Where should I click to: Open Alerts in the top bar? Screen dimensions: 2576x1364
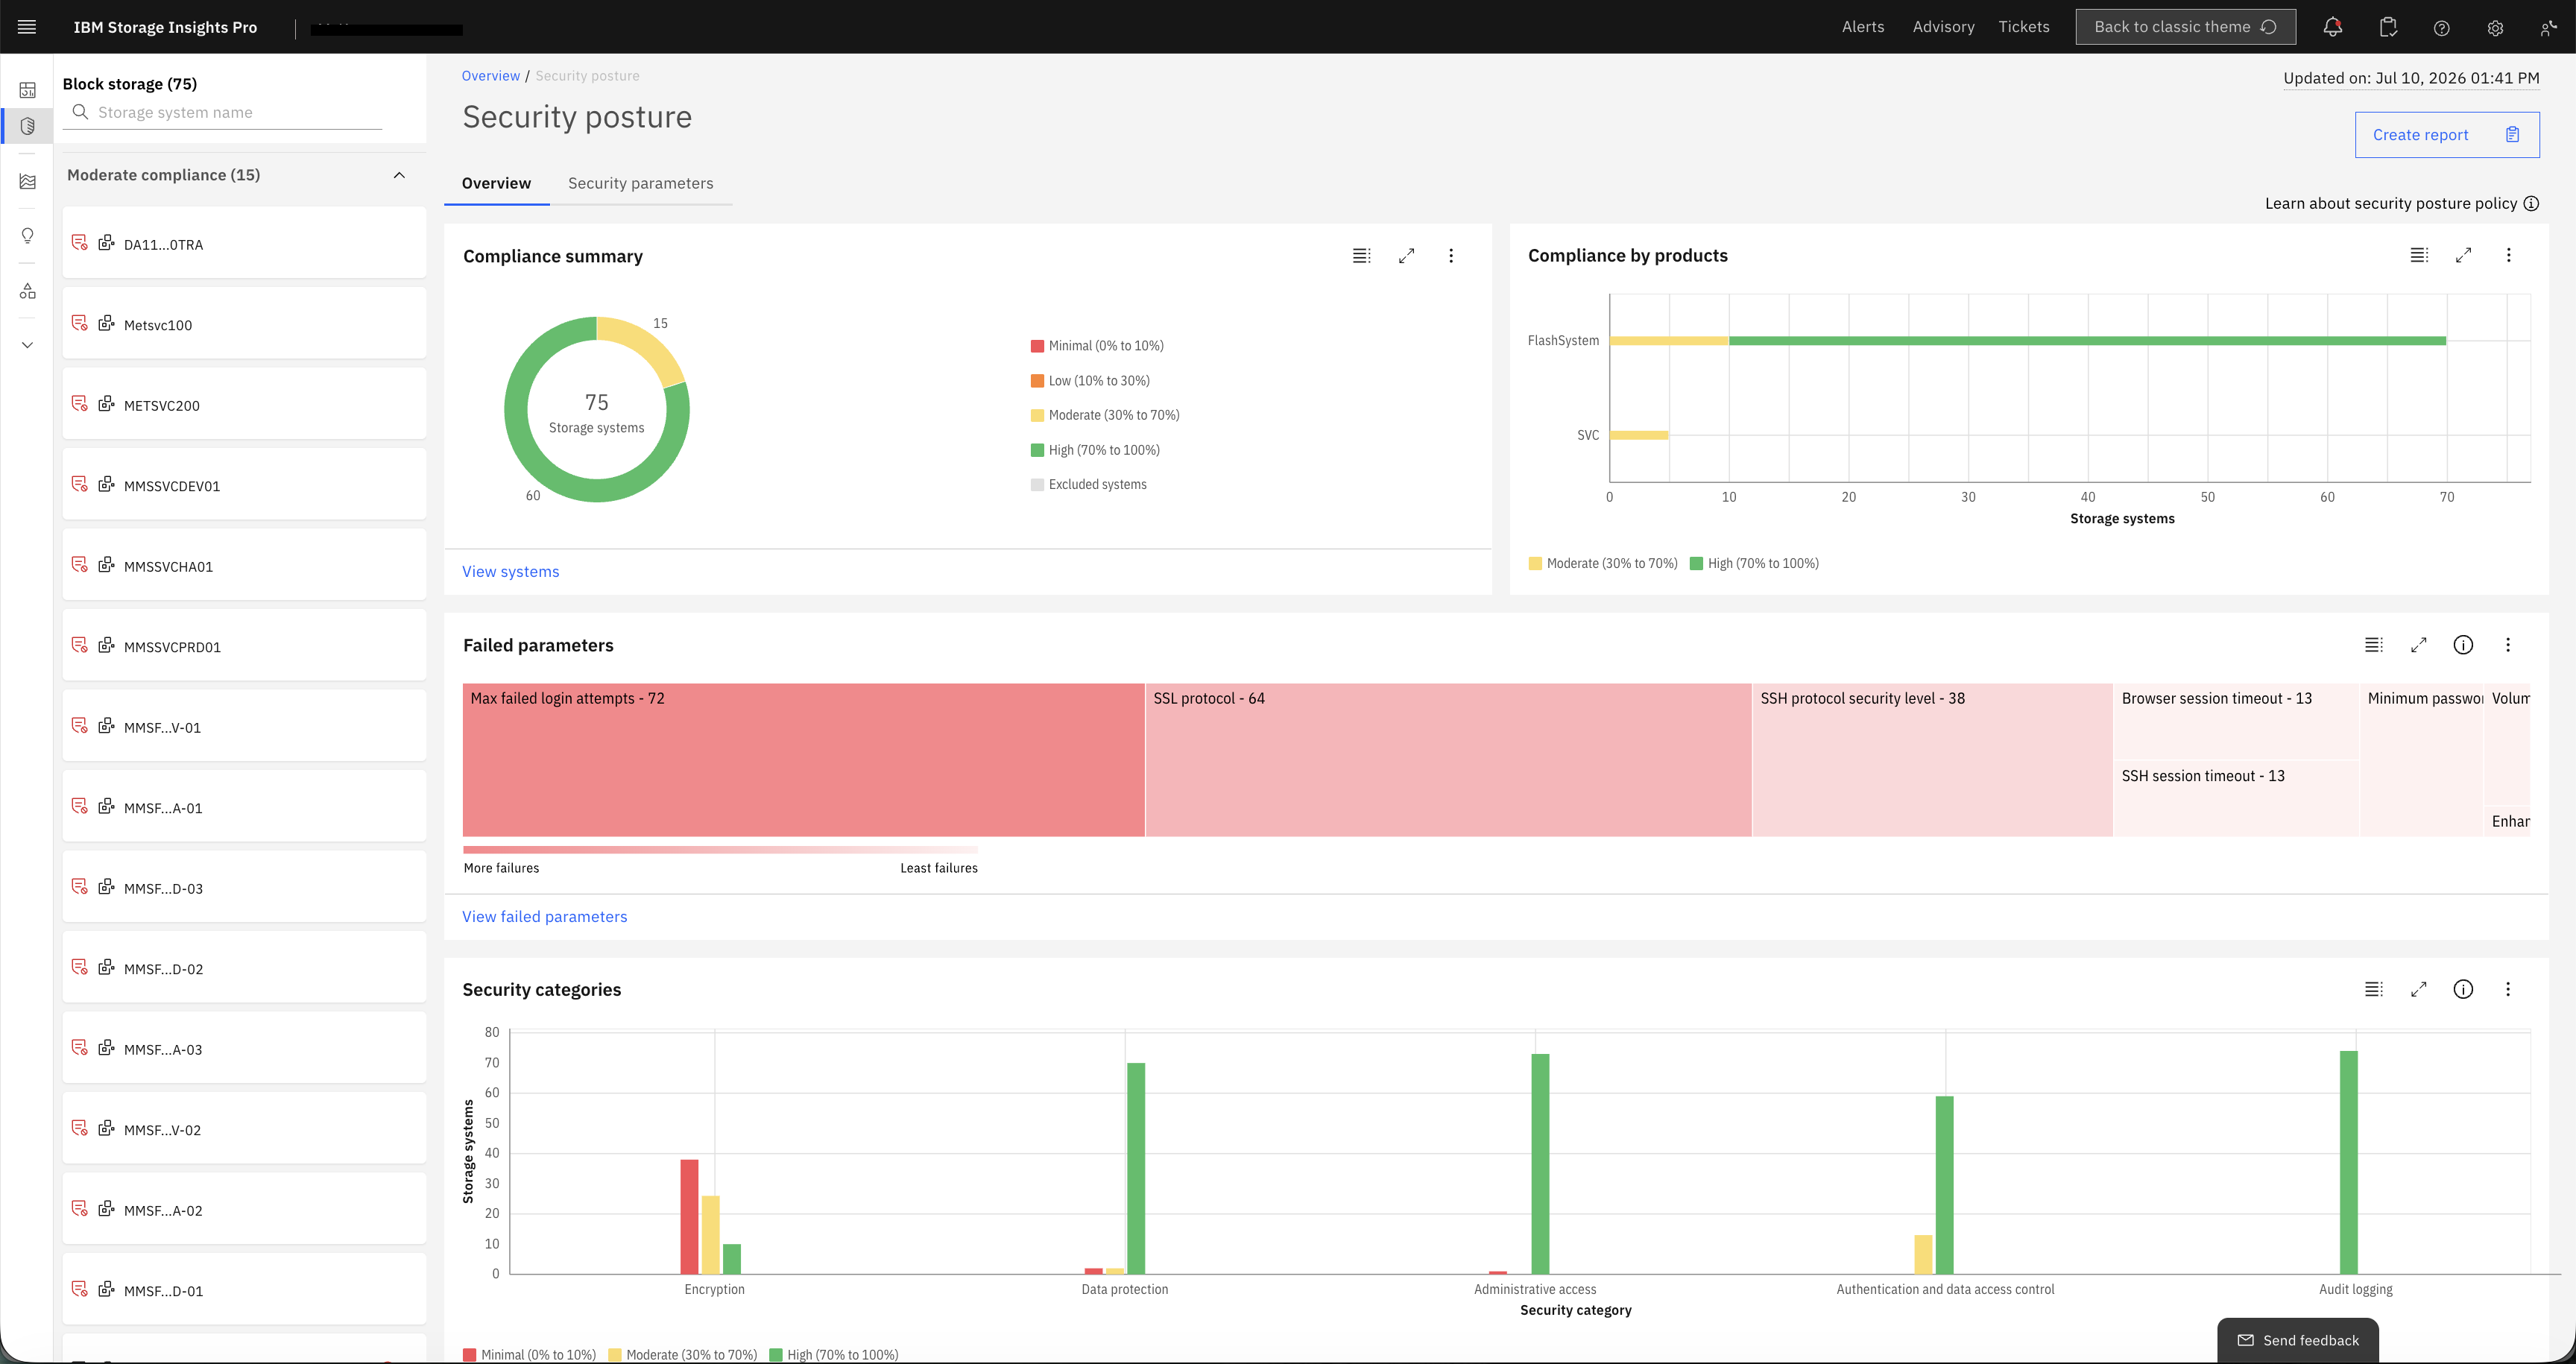[1863, 27]
